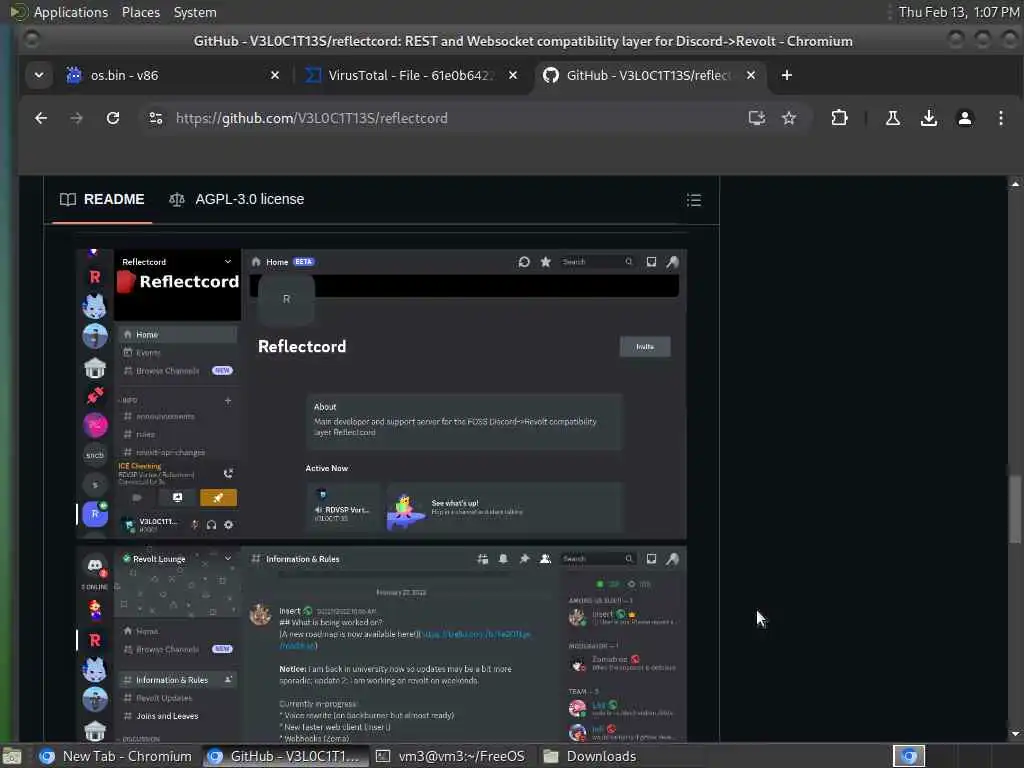Switch to New Tab - Chromium taskbar window
The width and height of the screenshot is (1024, 768).
(116, 756)
